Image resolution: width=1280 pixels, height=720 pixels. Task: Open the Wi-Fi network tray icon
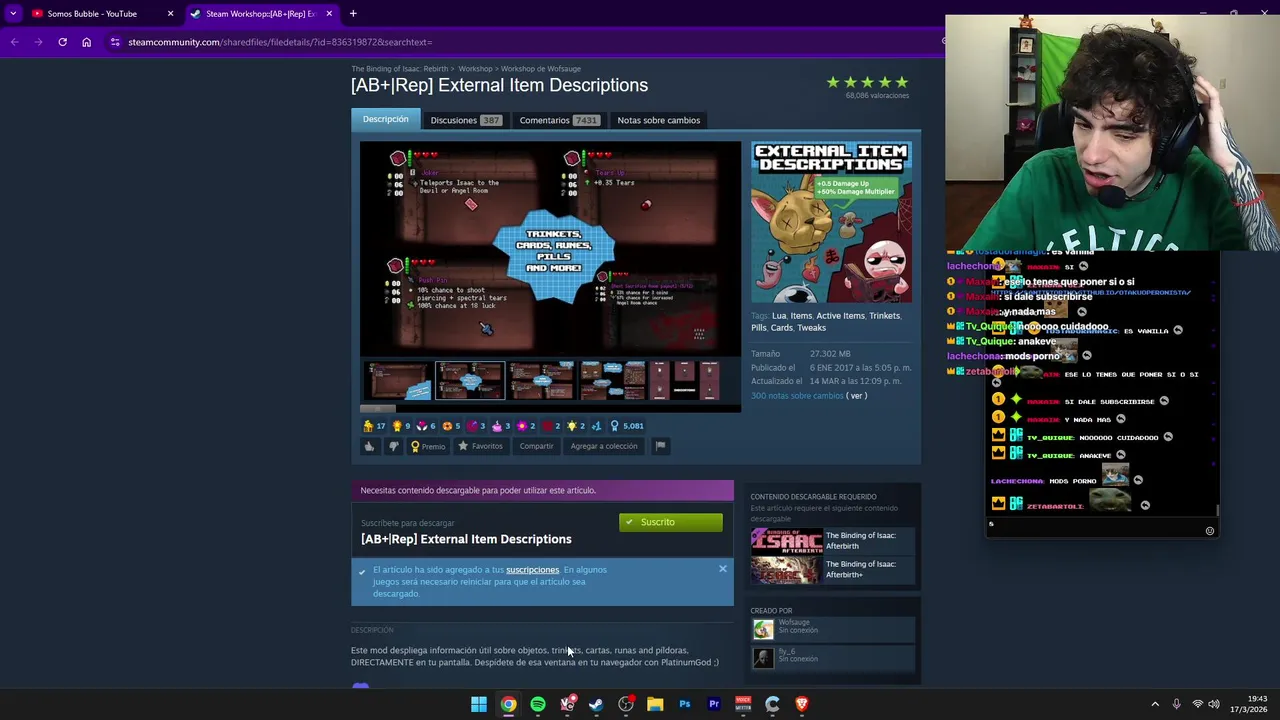pos(1197,704)
